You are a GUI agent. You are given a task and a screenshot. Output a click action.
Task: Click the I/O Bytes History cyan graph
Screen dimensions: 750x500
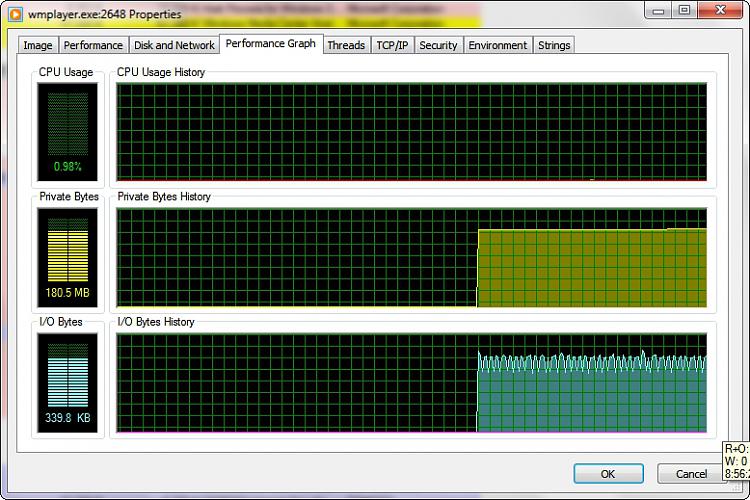(411, 383)
